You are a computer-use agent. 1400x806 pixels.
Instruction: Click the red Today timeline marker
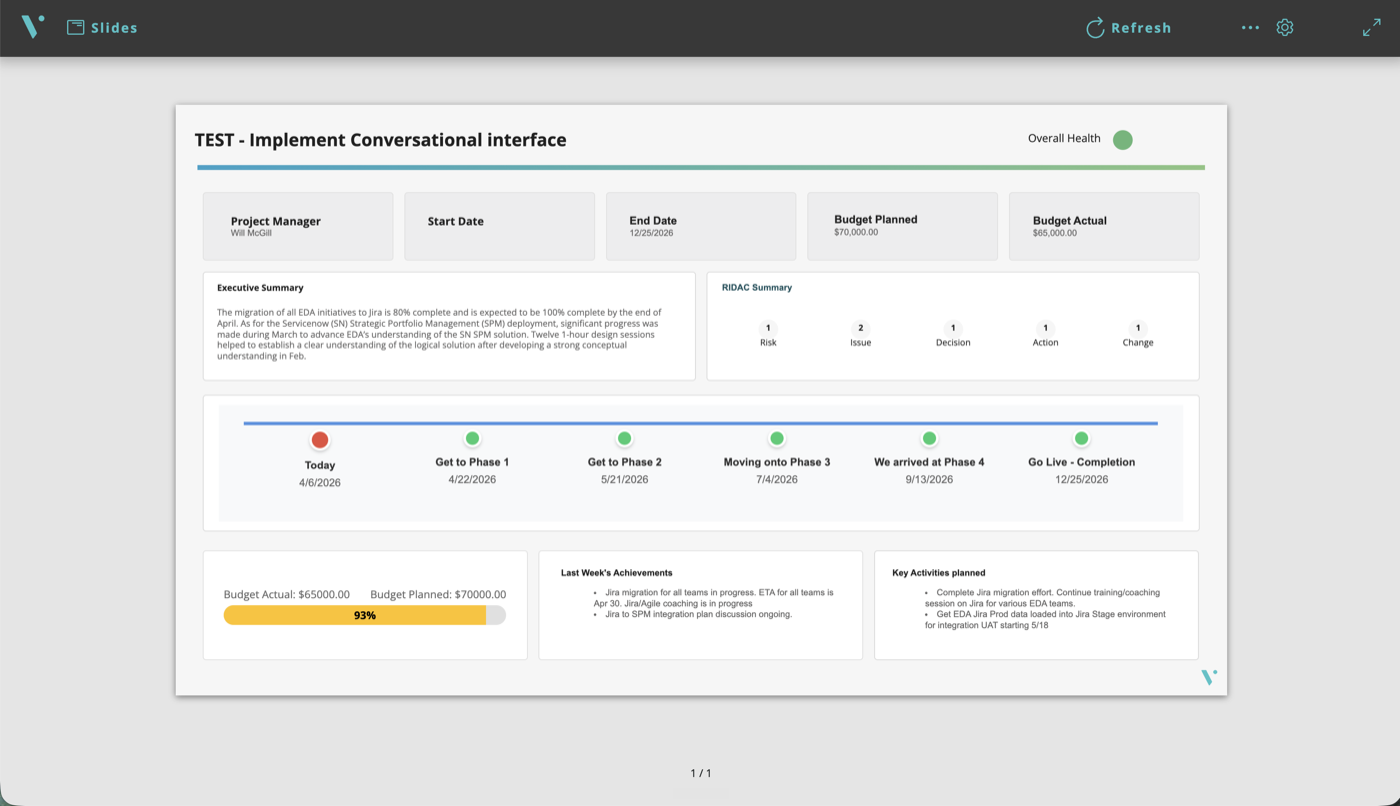(x=320, y=439)
